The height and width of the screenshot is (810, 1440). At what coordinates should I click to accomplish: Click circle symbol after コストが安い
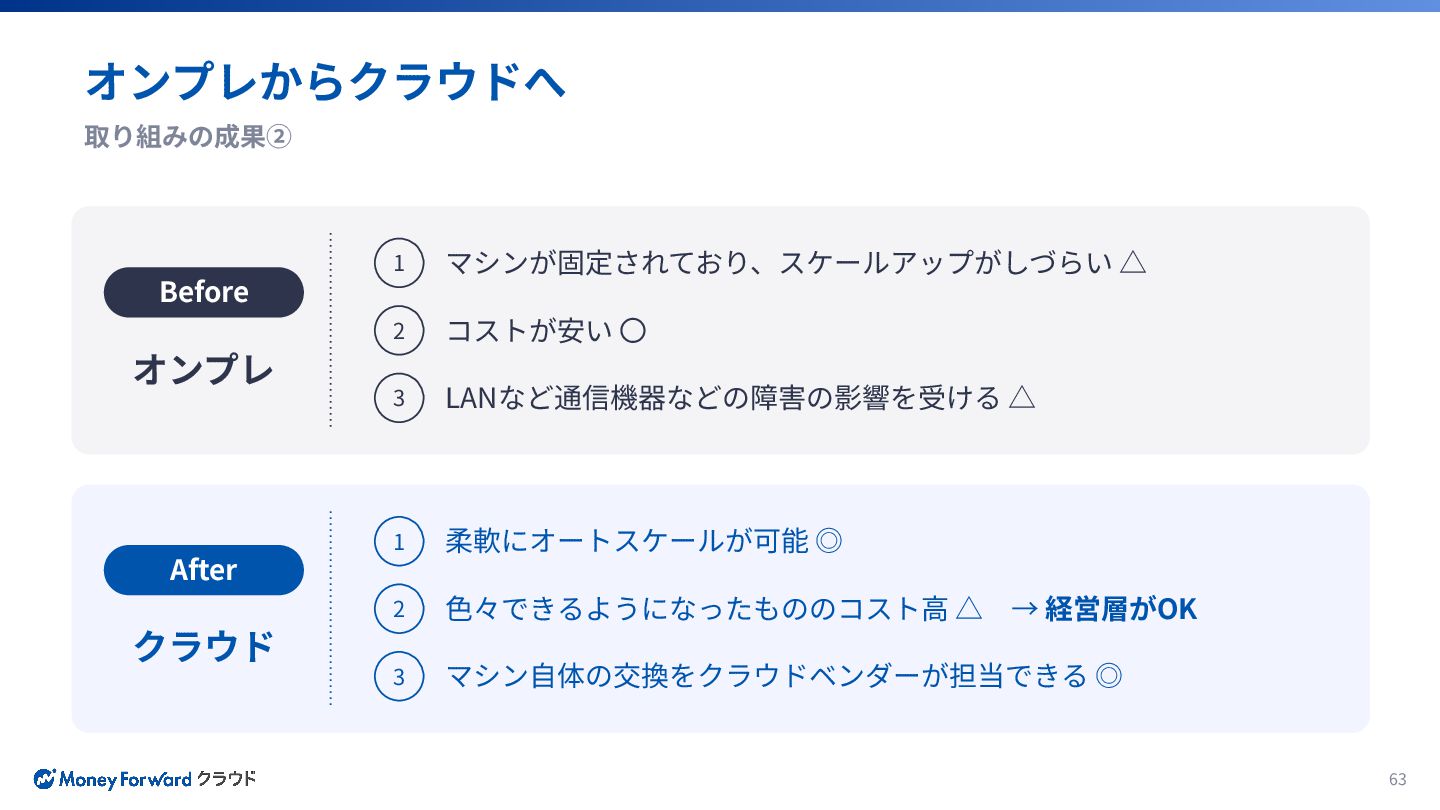633,330
